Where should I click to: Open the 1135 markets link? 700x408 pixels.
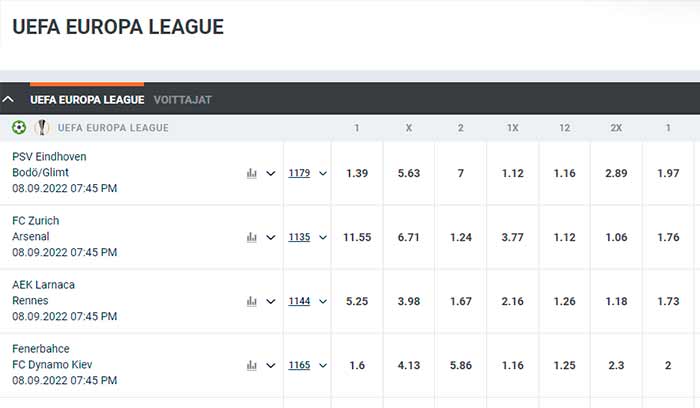tap(299, 237)
